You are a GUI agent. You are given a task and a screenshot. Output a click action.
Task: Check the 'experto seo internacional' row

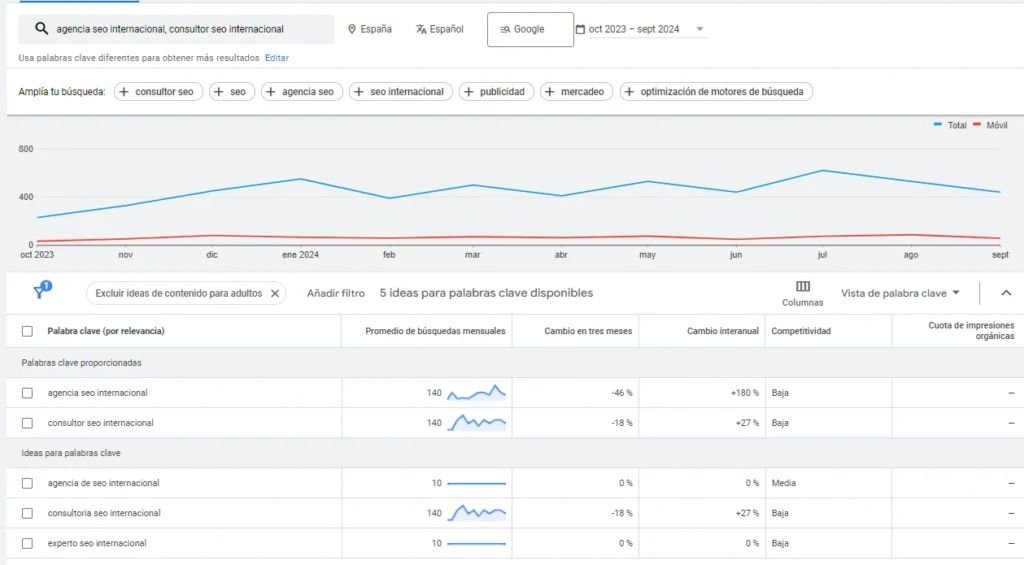coord(27,543)
